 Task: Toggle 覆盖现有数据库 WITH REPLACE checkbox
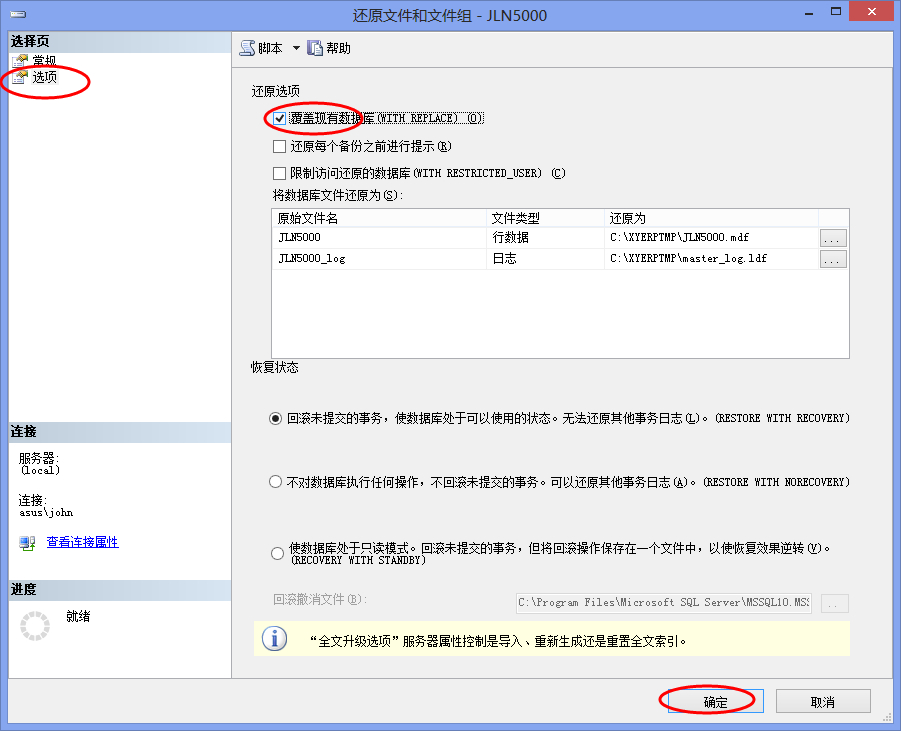pyautogui.click(x=280, y=118)
